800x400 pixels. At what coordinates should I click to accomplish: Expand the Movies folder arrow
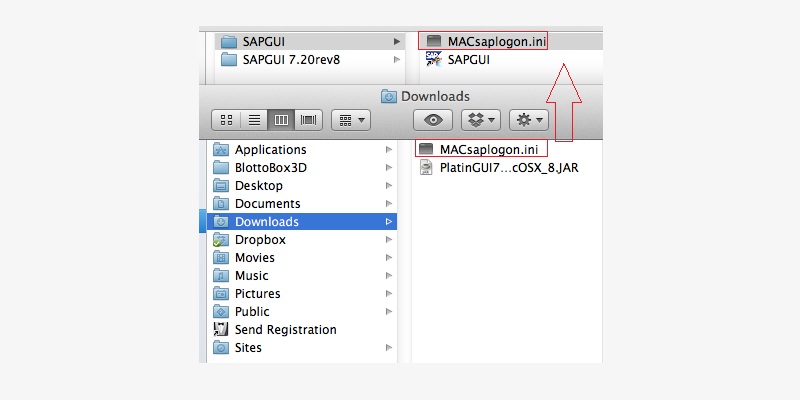pyautogui.click(x=389, y=258)
